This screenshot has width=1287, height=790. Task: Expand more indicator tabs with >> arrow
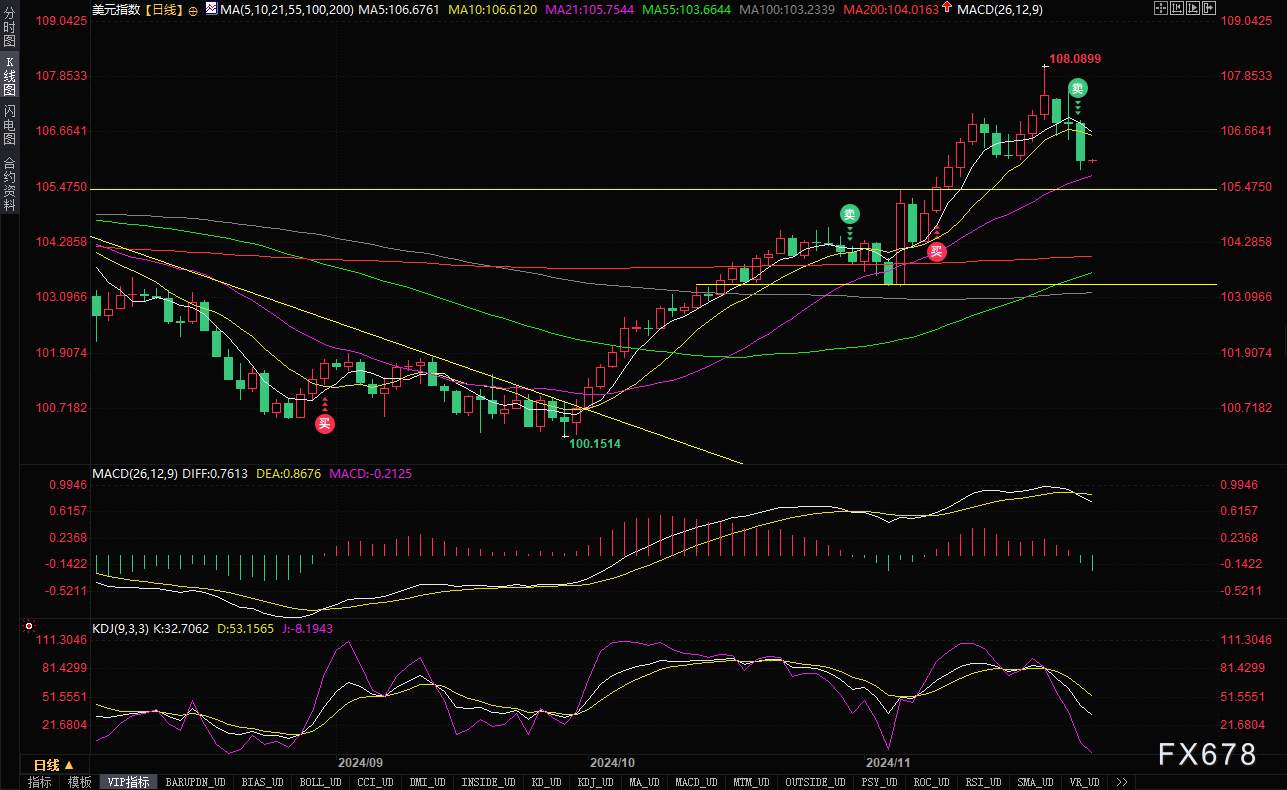pyautogui.click(x=1122, y=782)
